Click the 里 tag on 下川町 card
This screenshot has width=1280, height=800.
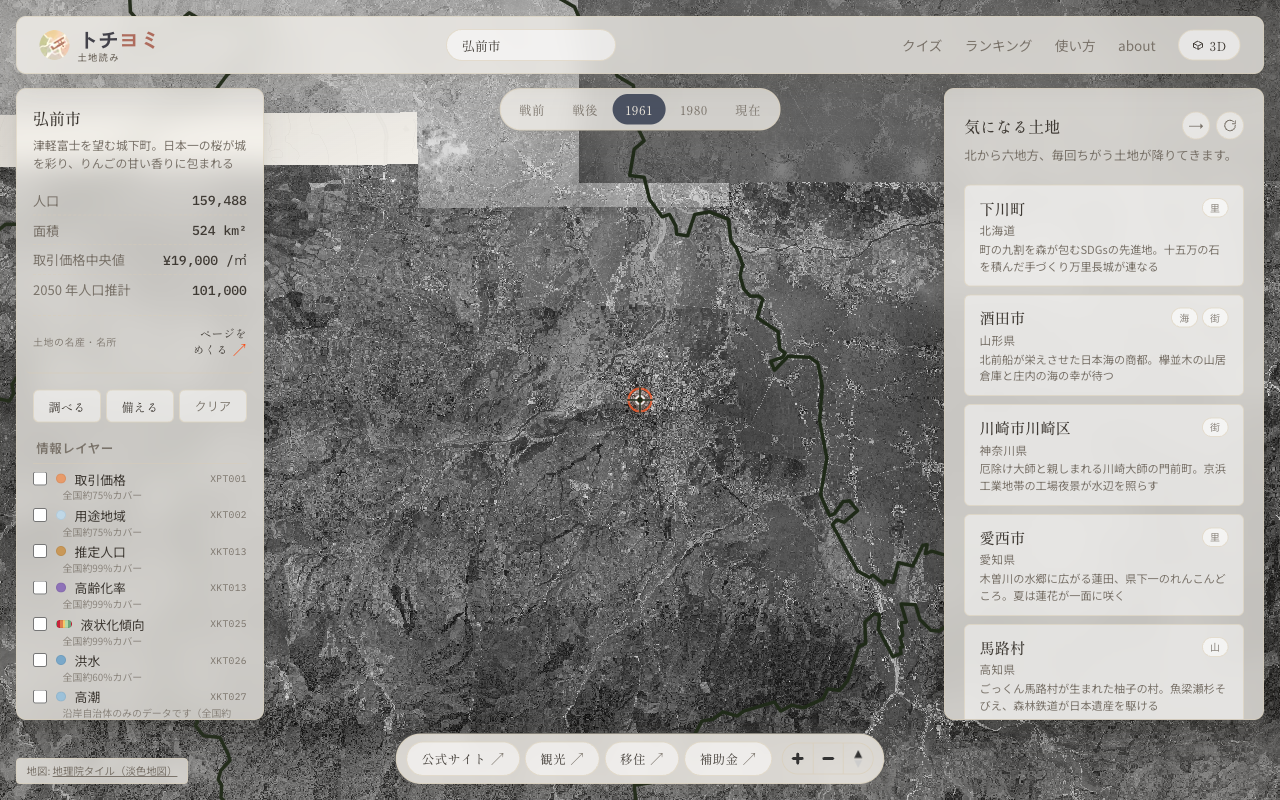[1215, 208]
